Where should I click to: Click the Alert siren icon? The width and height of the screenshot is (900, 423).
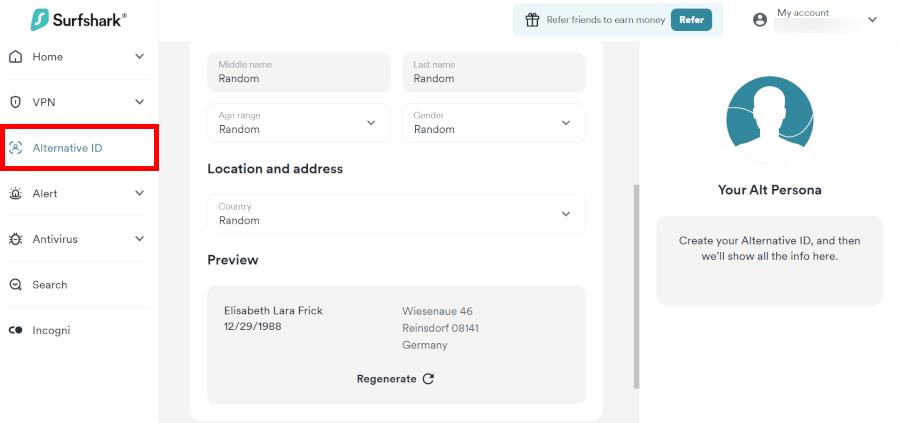(x=15, y=194)
